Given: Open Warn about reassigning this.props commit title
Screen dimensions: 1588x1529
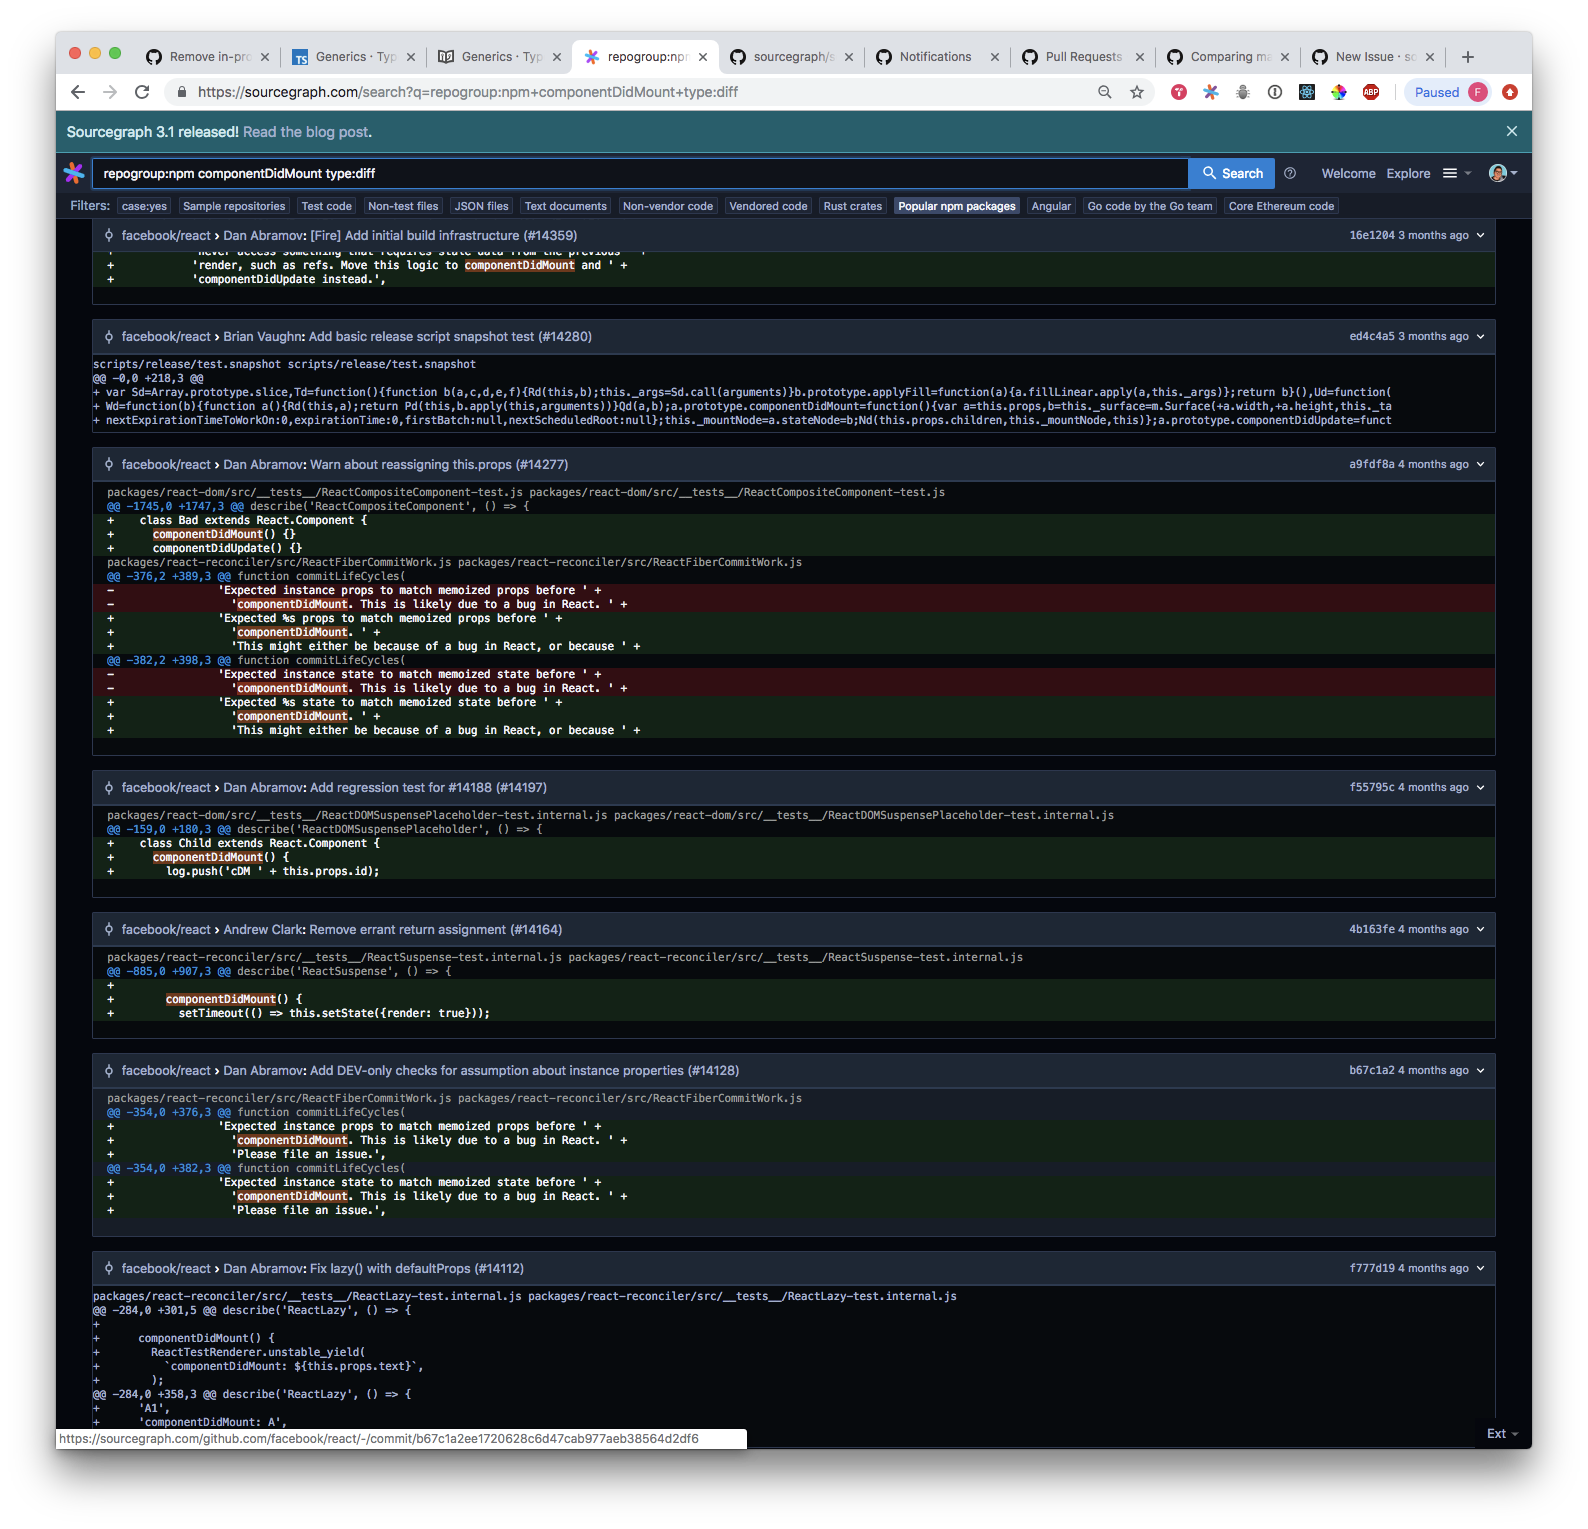Looking at the screenshot, I should [439, 464].
